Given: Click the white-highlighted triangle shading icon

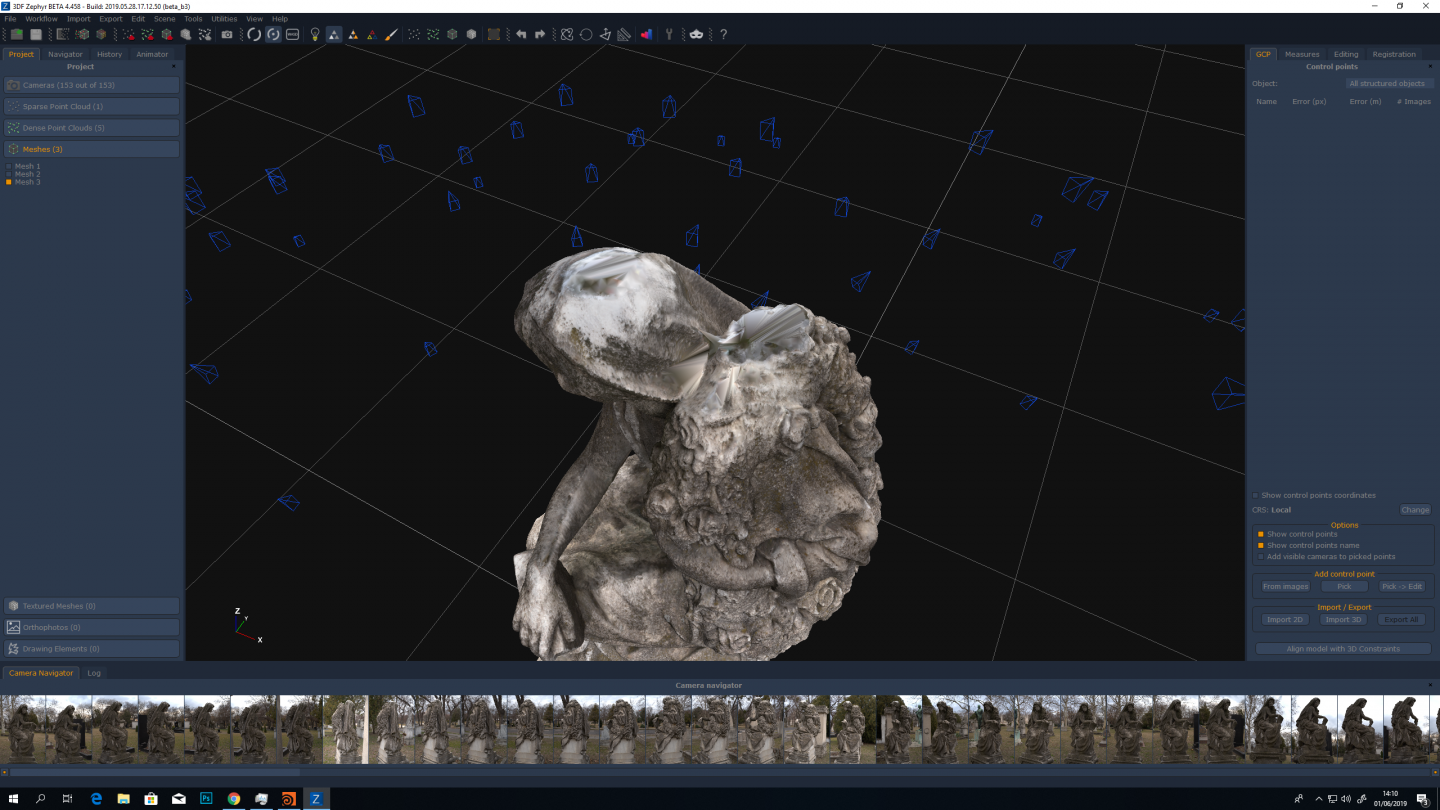Looking at the screenshot, I should pyautogui.click(x=334, y=34).
